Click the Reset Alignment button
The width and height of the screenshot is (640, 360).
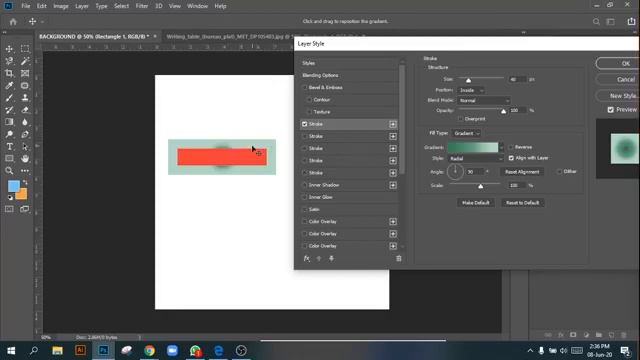coord(522,172)
